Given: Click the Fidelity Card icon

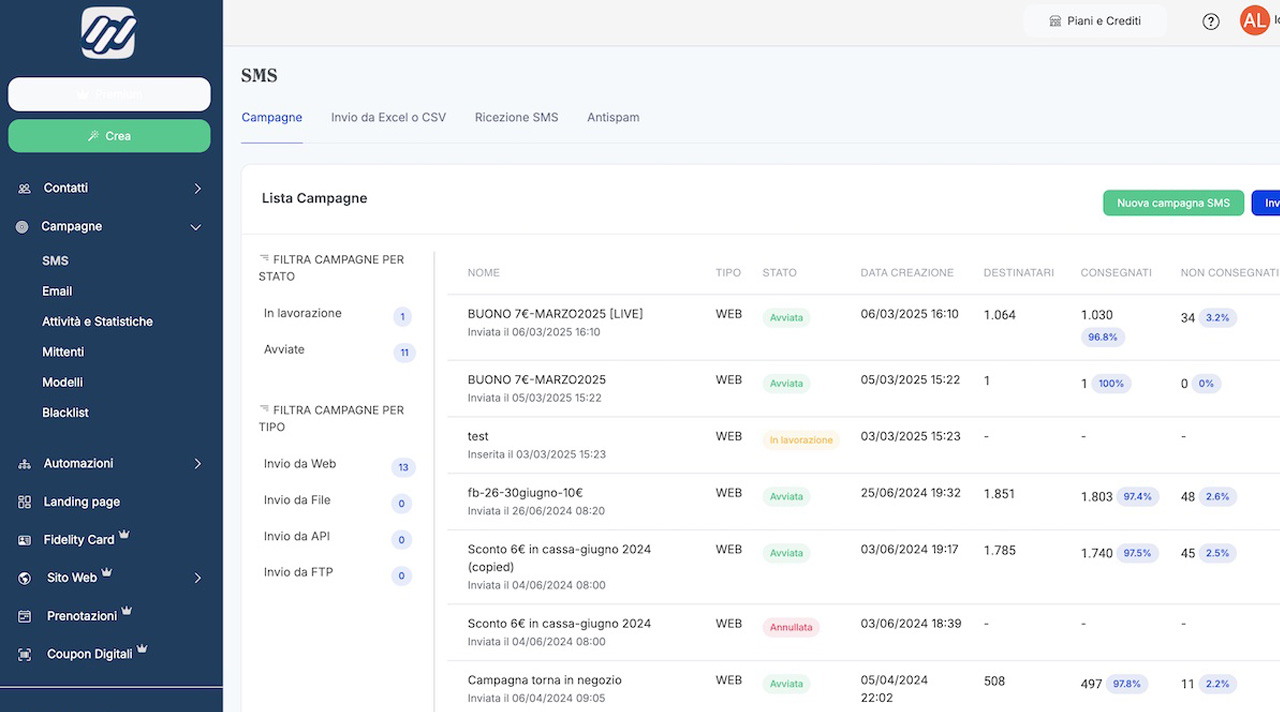Looking at the screenshot, I should [24, 540].
